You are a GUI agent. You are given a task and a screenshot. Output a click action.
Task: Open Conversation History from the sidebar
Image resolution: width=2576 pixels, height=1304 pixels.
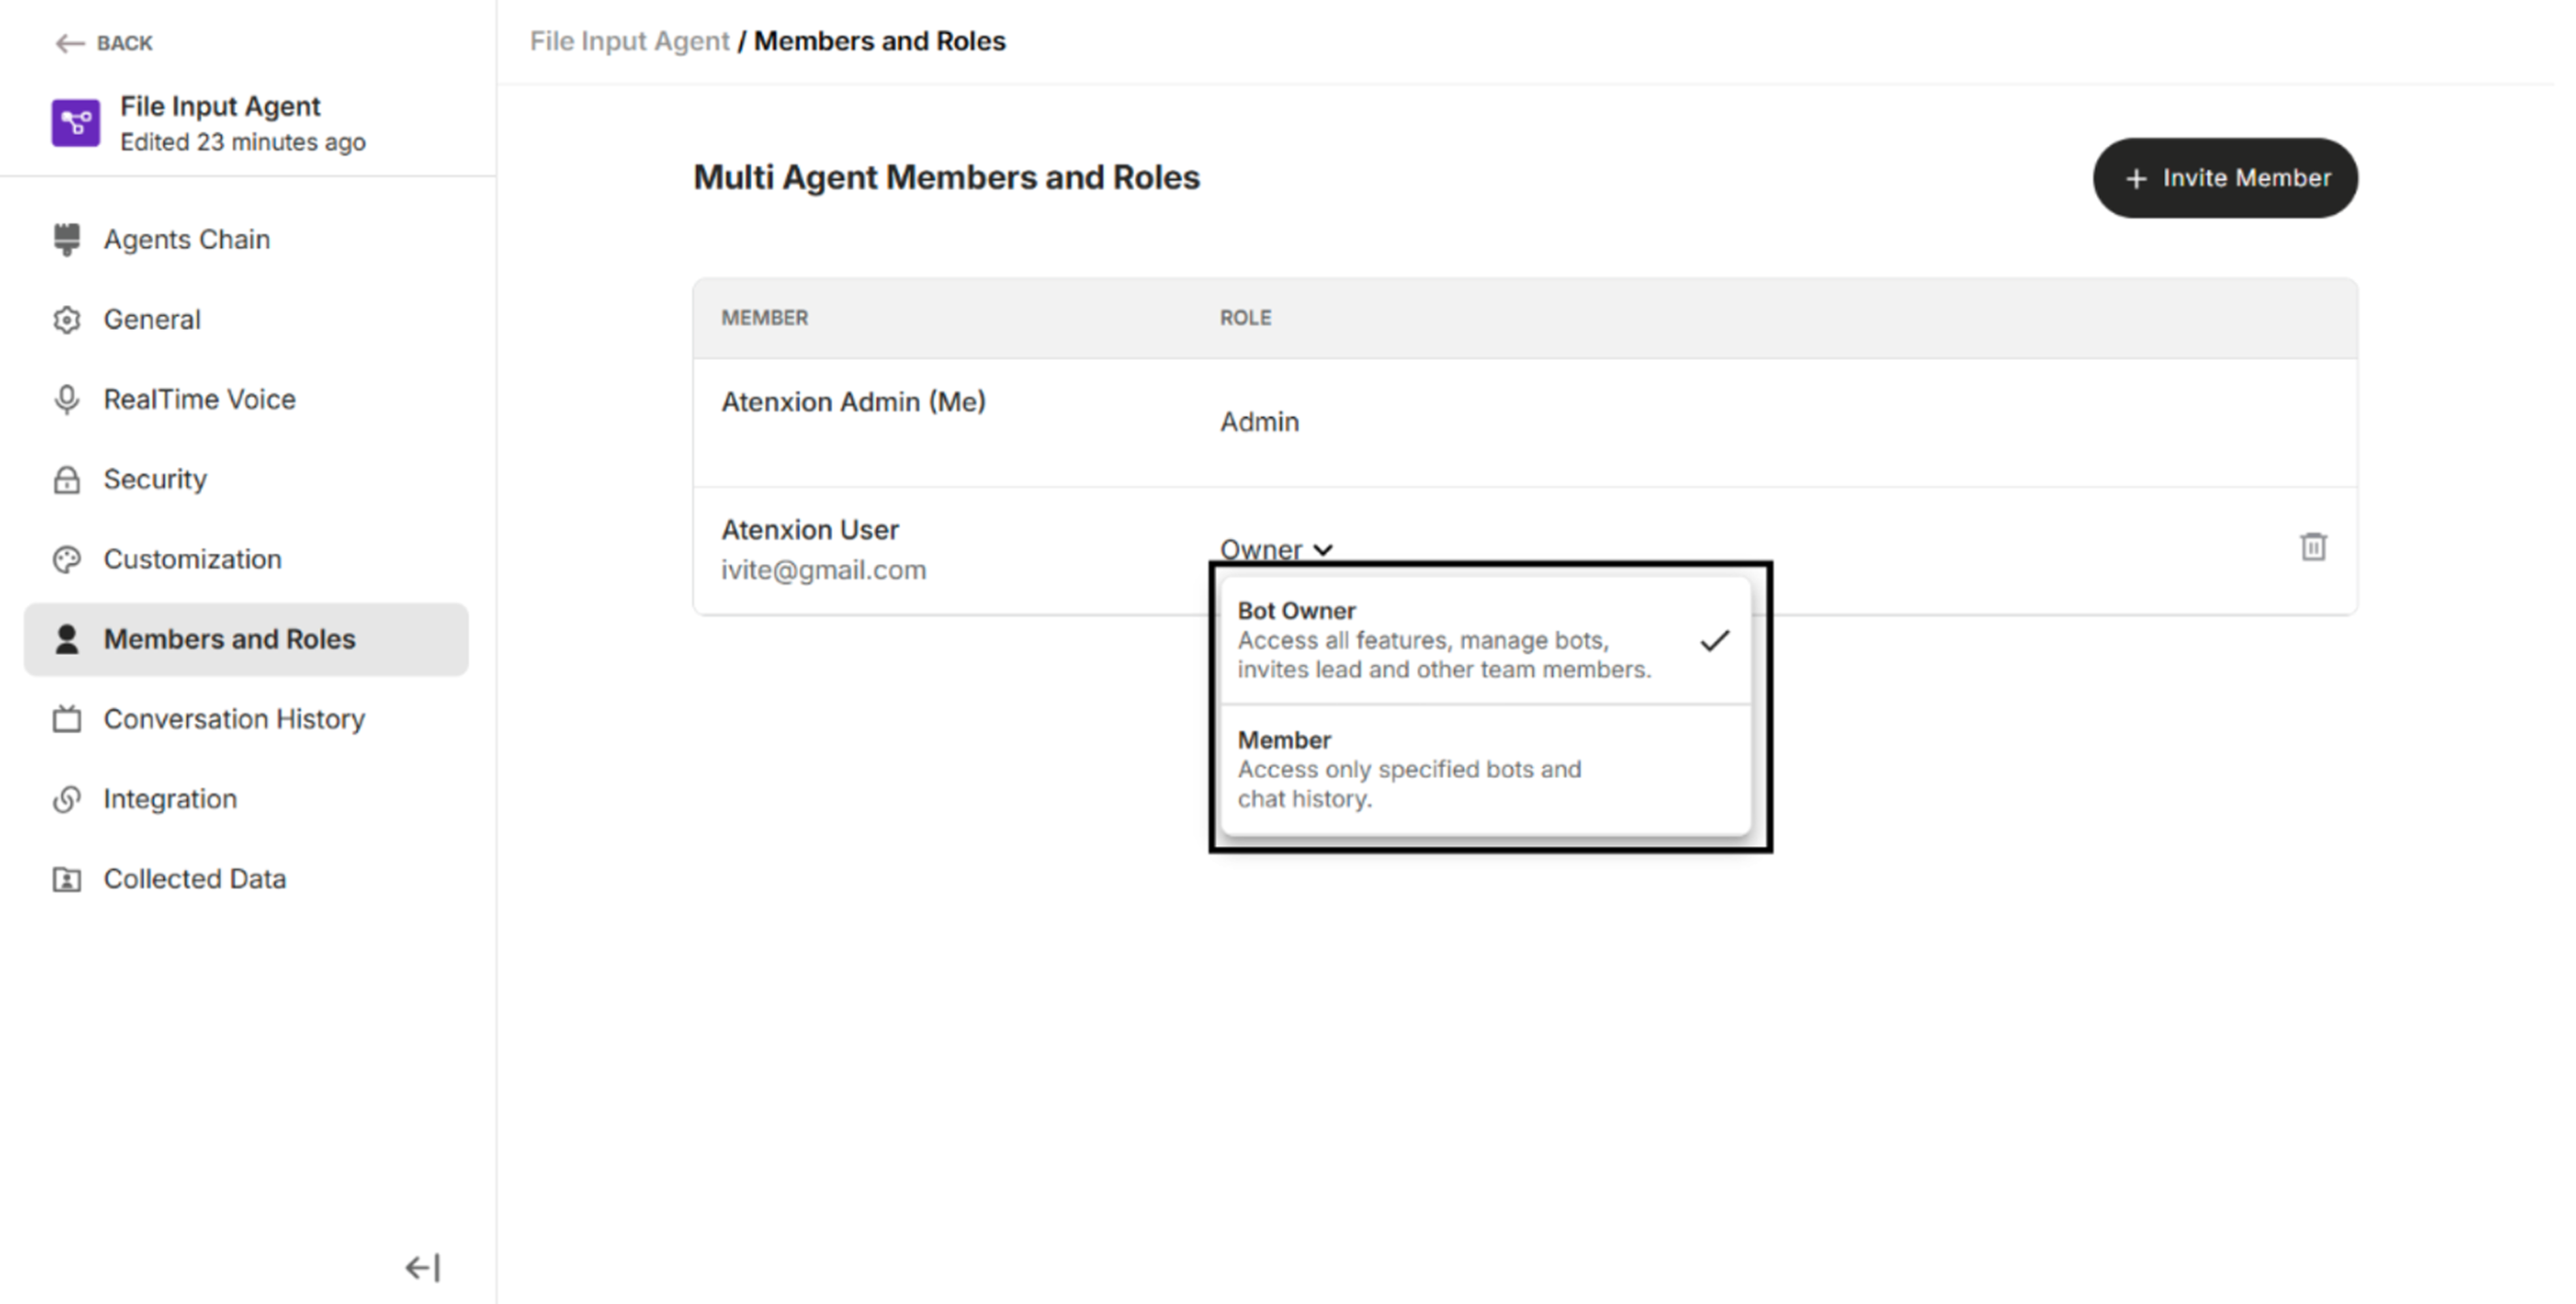pos(233,719)
